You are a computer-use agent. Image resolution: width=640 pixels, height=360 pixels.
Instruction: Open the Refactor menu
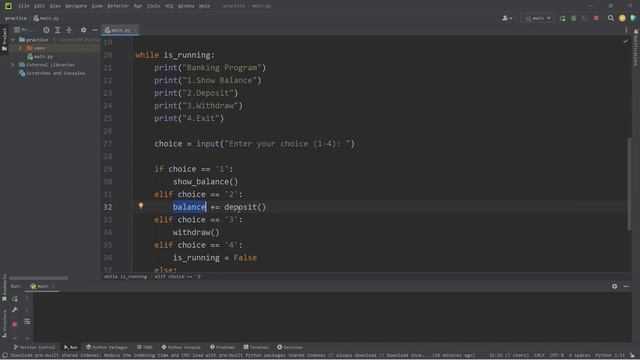point(118,6)
